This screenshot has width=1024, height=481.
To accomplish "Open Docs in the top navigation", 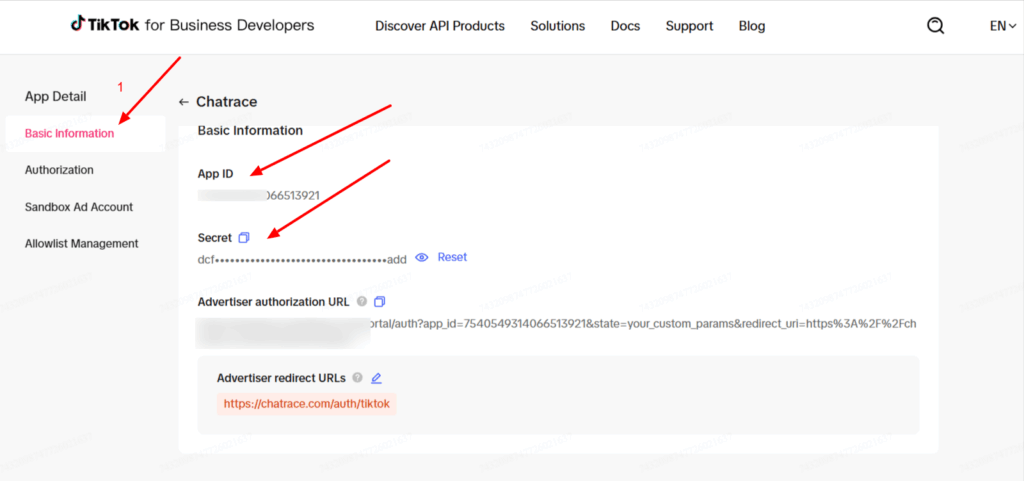I will pyautogui.click(x=625, y=26).
